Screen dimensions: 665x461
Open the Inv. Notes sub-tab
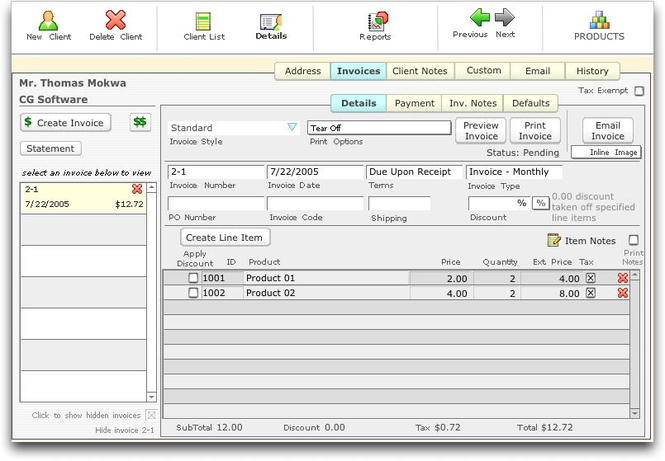(x=472, y=103)
